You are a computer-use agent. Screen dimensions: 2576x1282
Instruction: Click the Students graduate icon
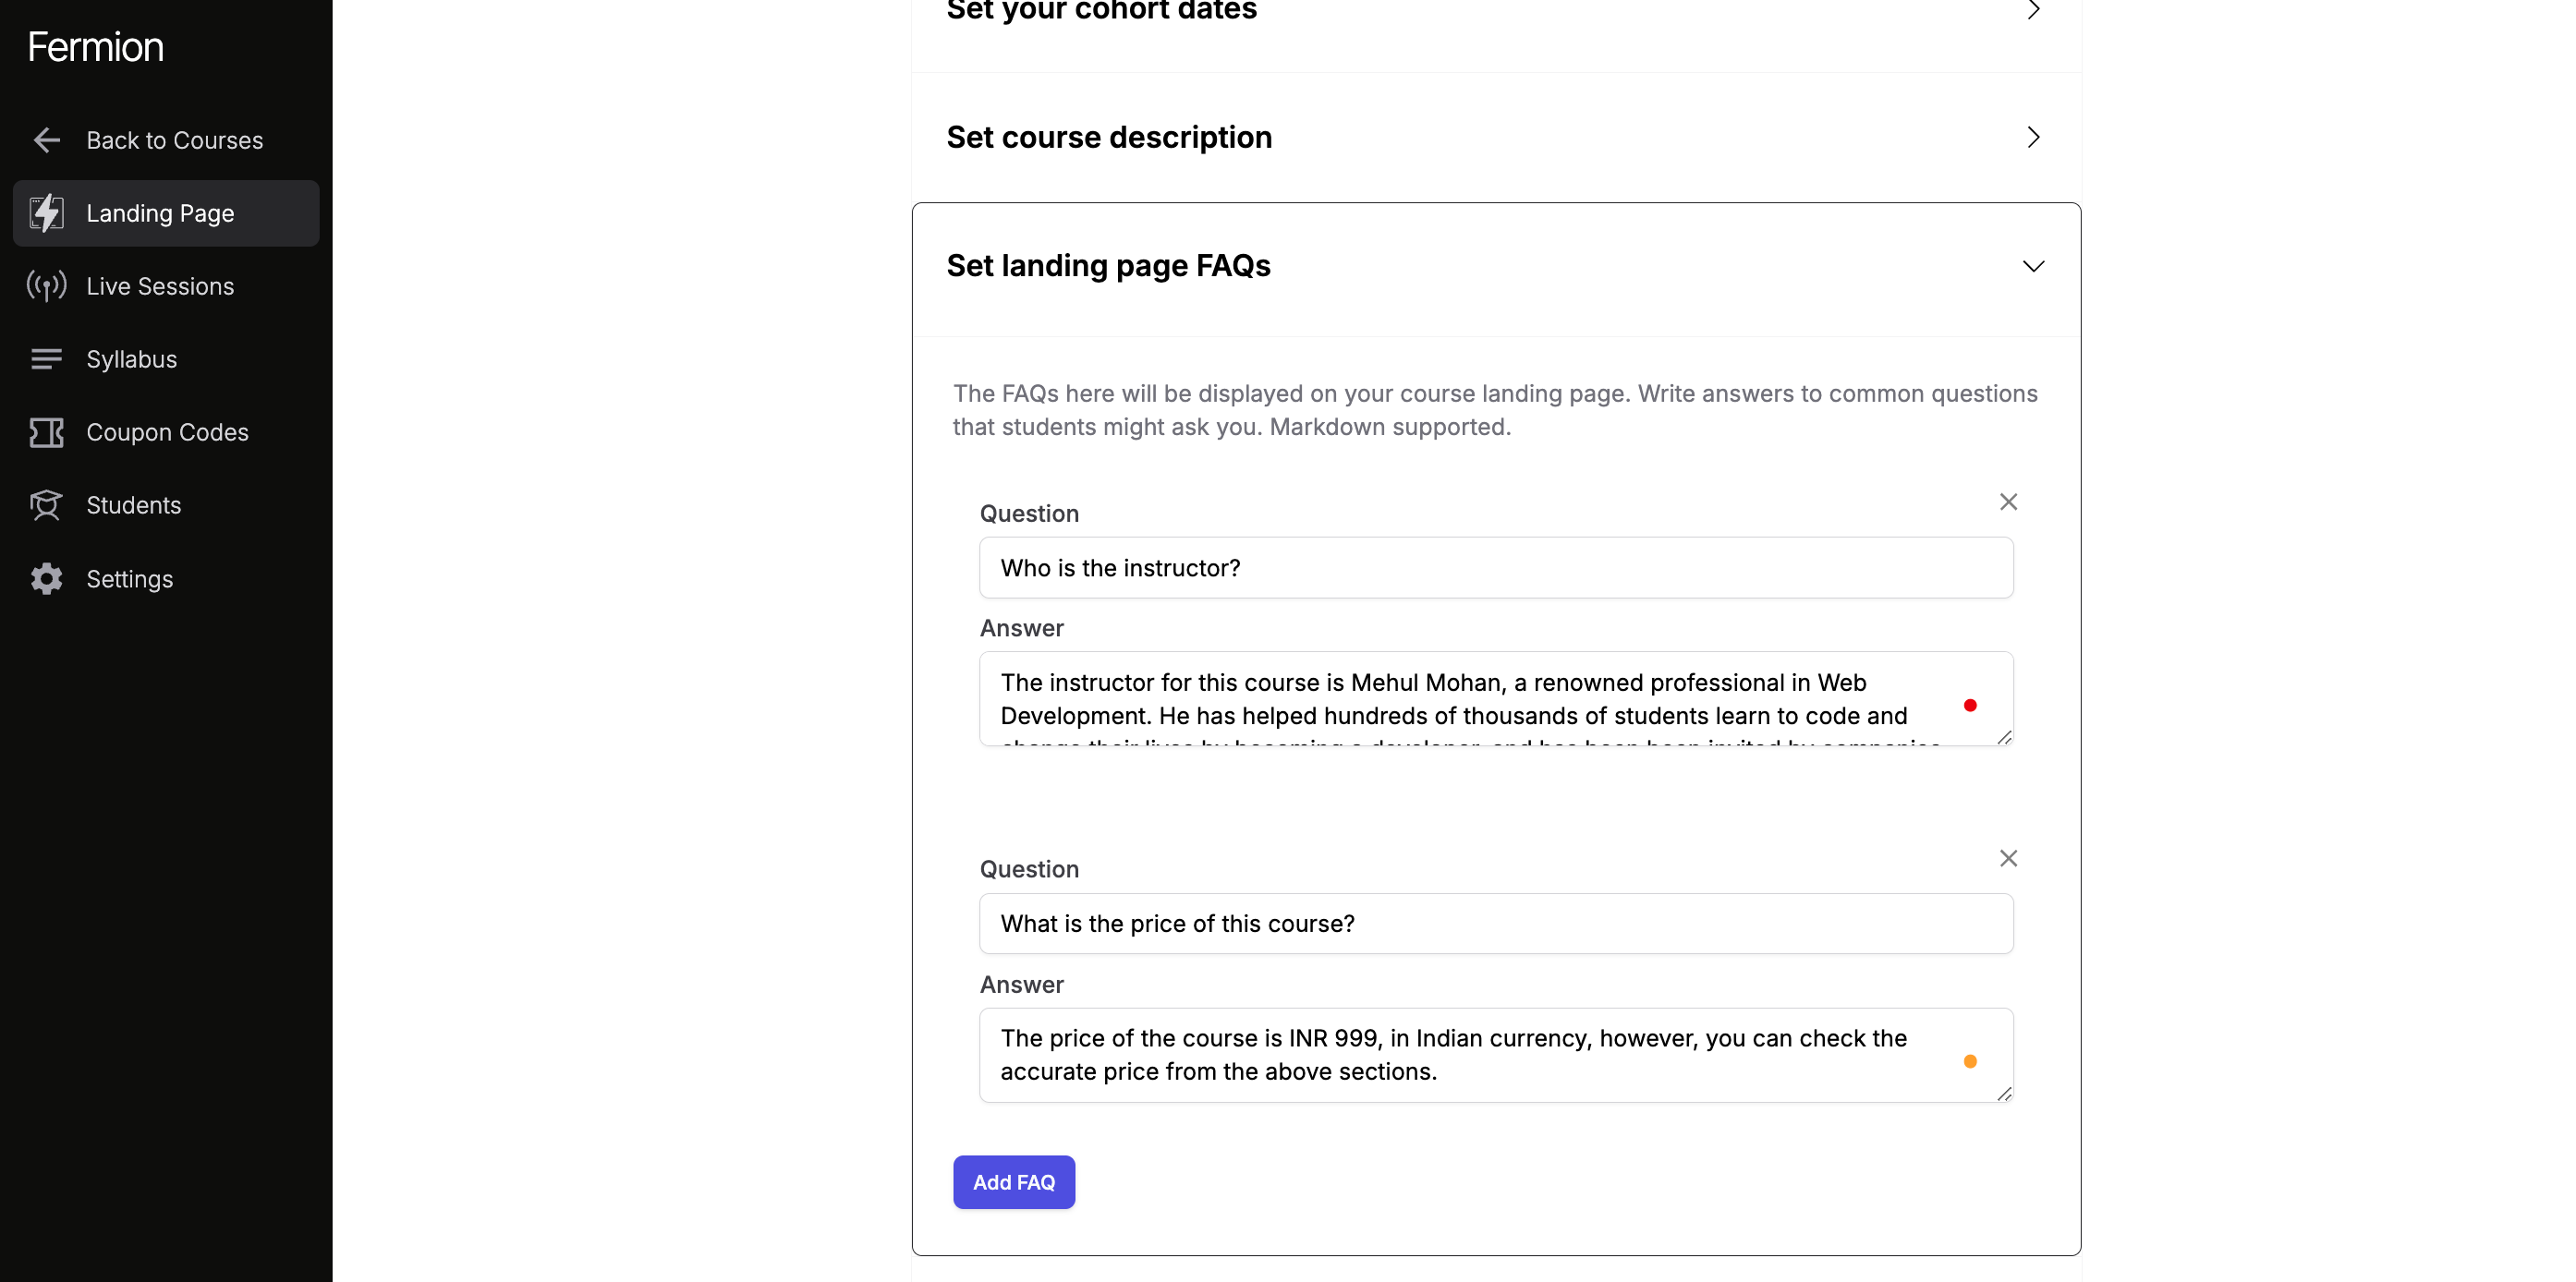pyautogui.click(x=46, y=505)
